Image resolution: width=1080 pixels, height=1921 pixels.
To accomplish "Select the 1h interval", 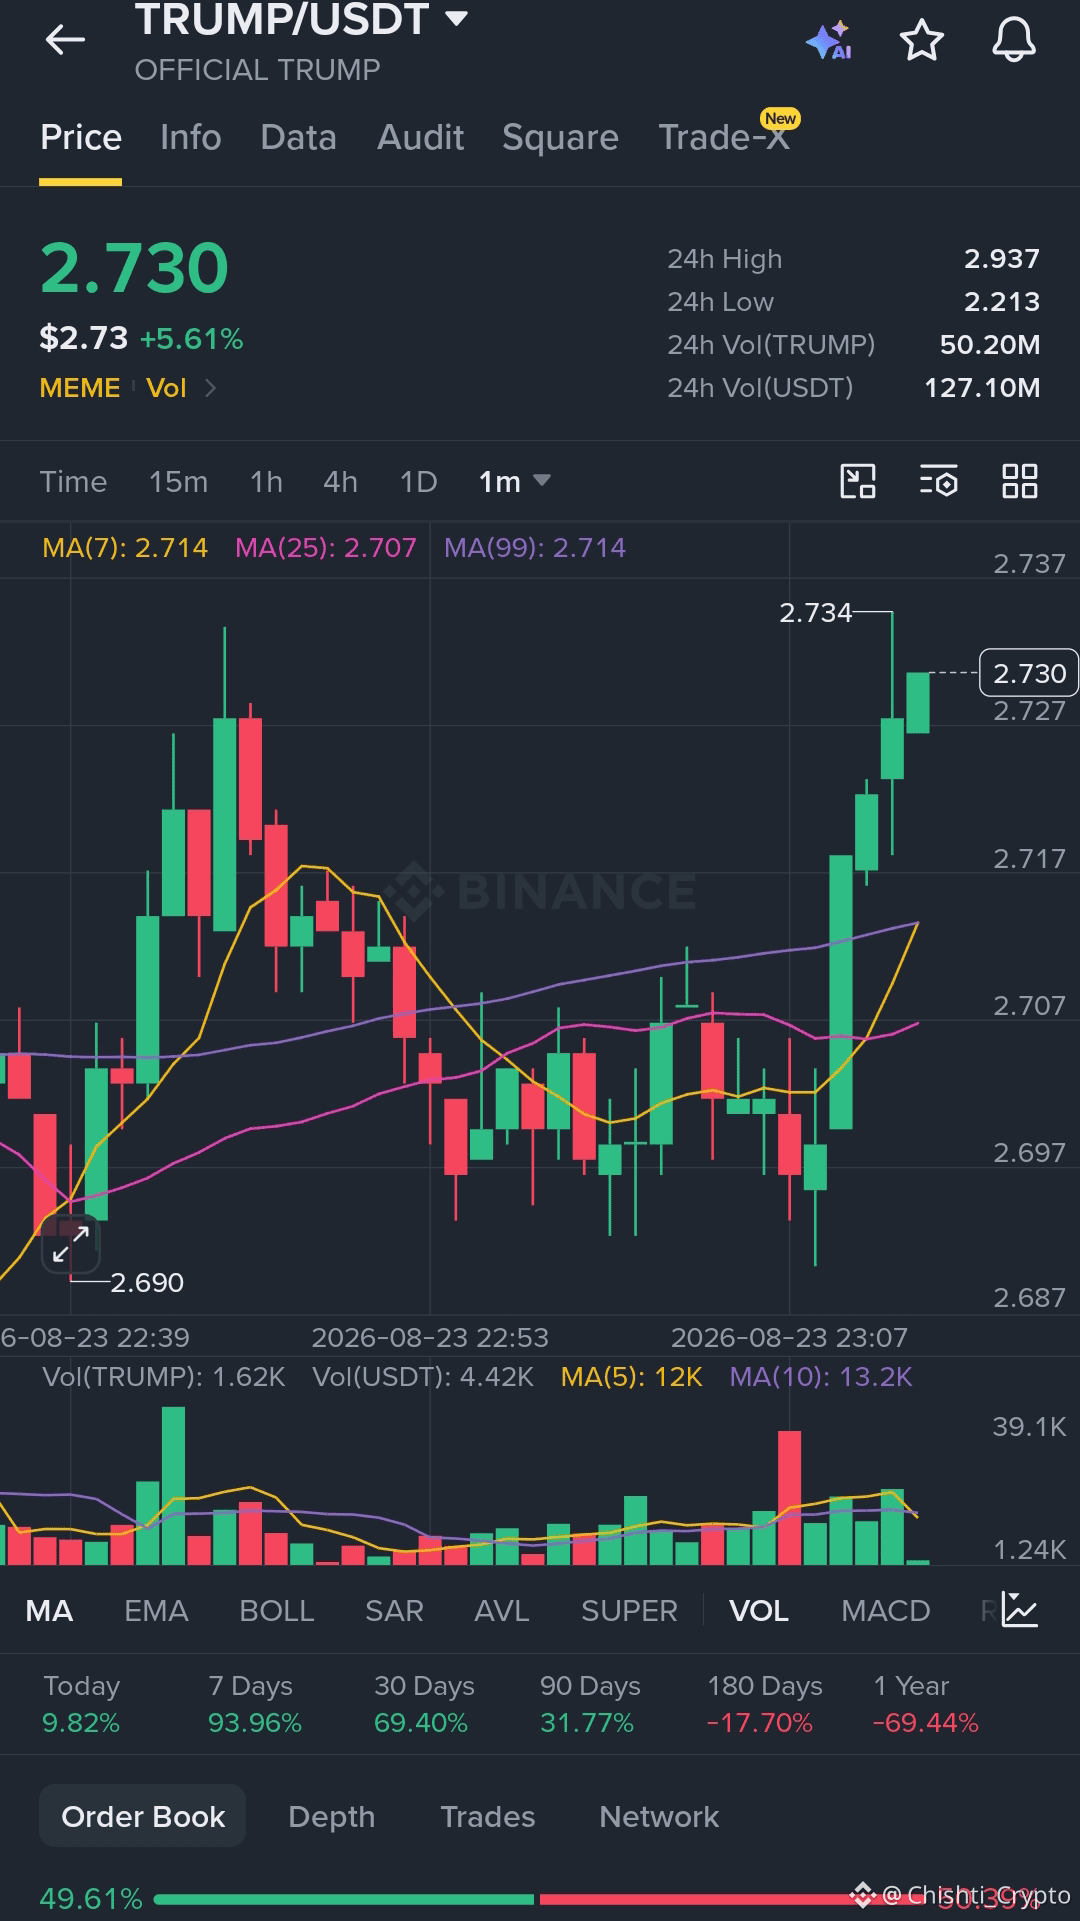I will (x=266, y=481).
